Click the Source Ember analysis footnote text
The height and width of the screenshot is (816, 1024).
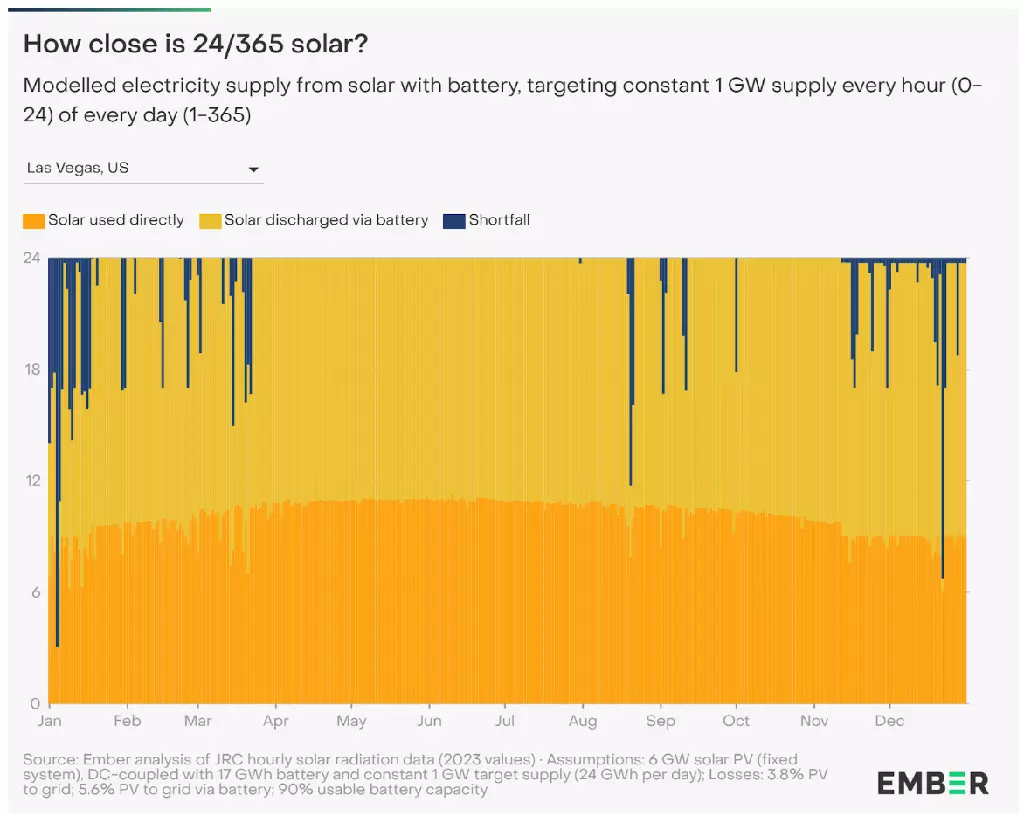pyautogui.click(x=425, y=774)
